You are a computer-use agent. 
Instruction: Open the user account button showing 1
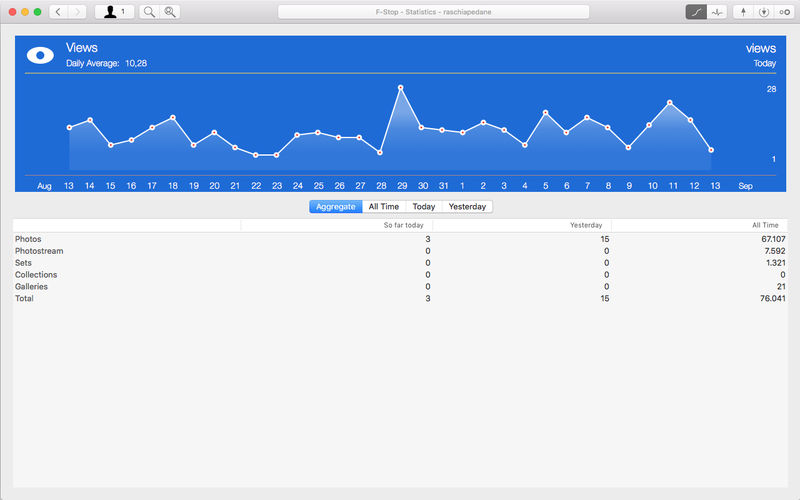[x=114, y=12]
